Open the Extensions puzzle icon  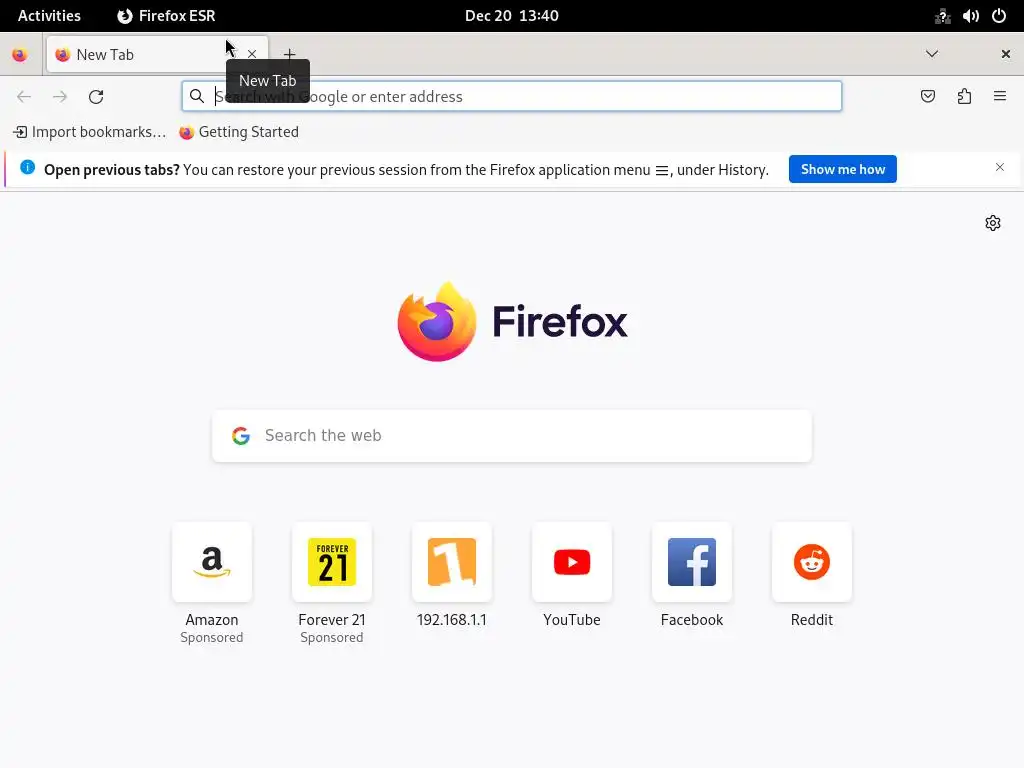(964, 97)
